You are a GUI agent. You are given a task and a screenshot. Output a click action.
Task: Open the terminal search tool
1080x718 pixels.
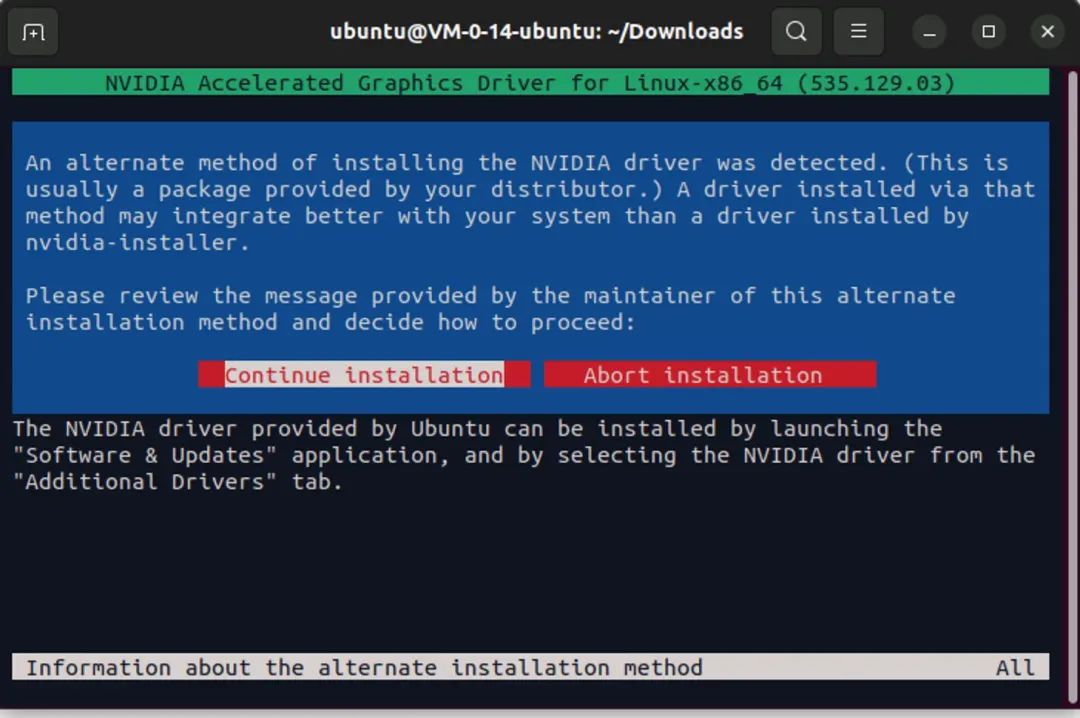pyautogui.click(x=796, y=32)
